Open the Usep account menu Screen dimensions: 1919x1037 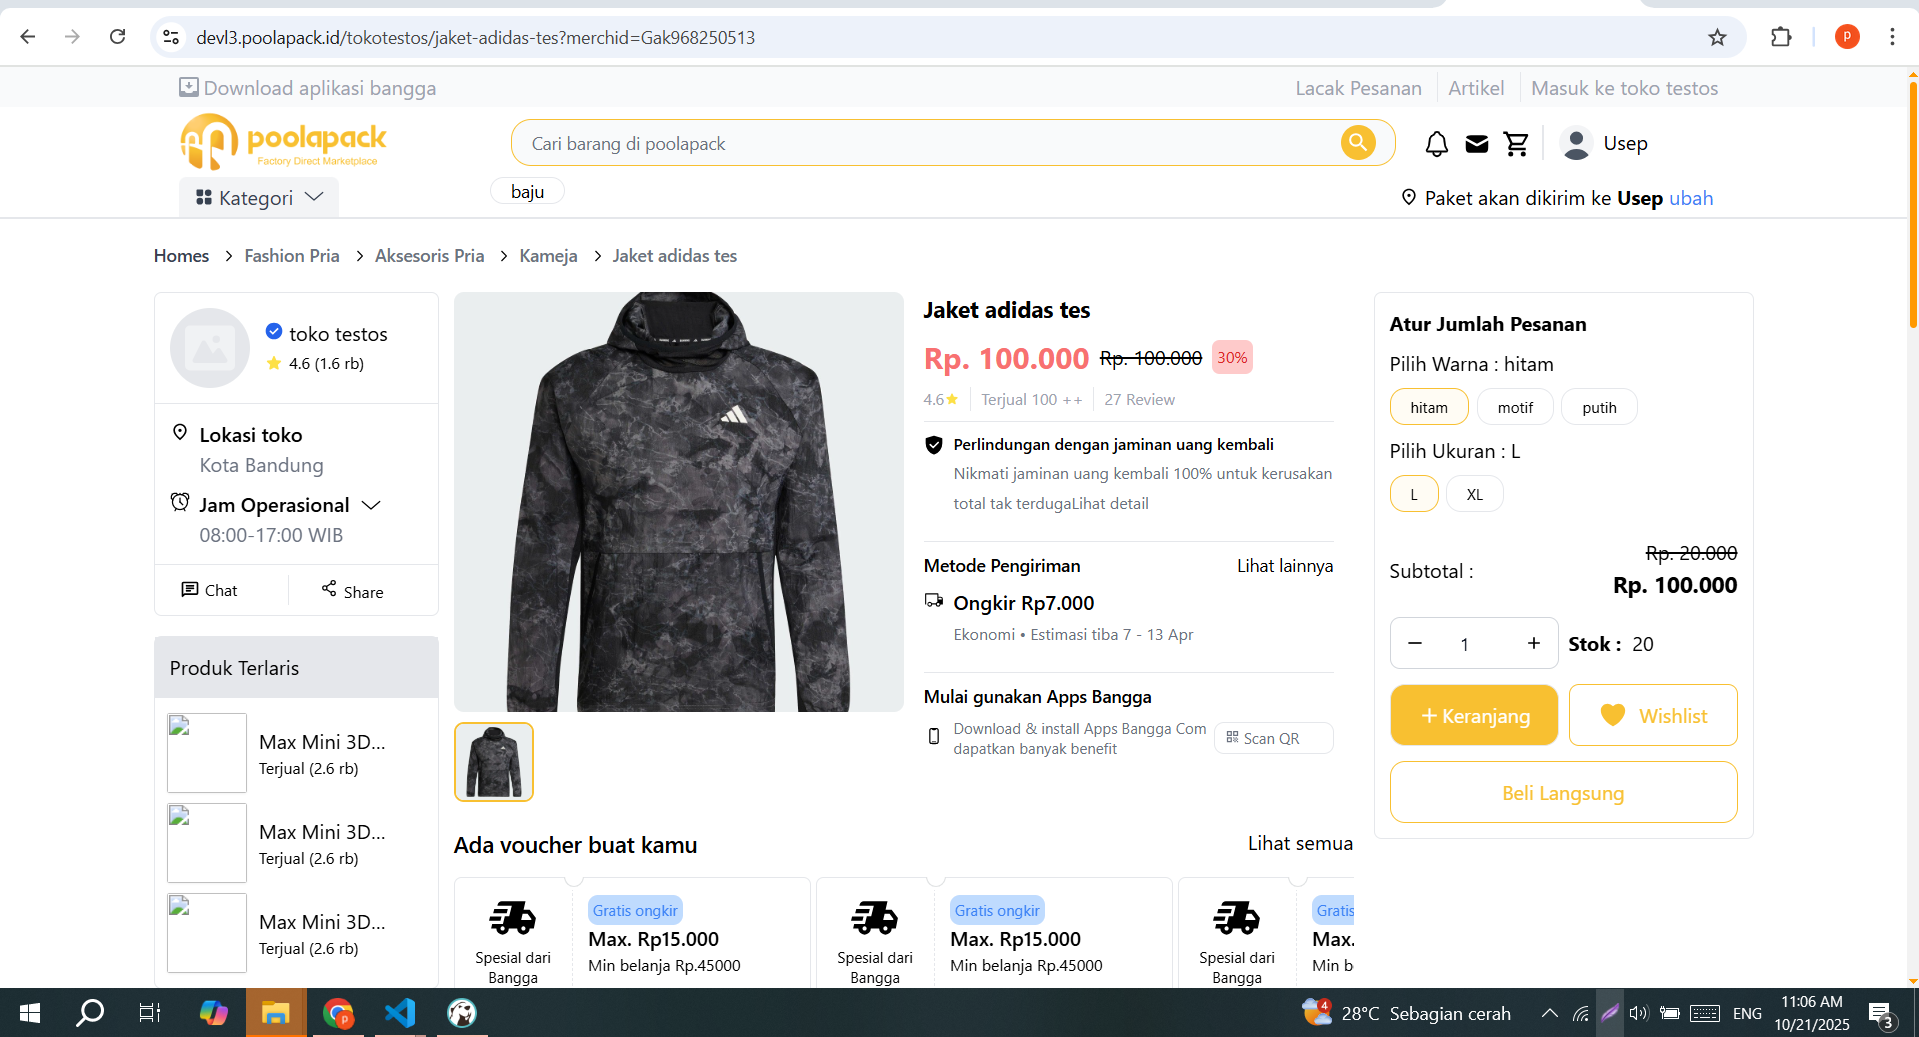(x=1604, y=144)
